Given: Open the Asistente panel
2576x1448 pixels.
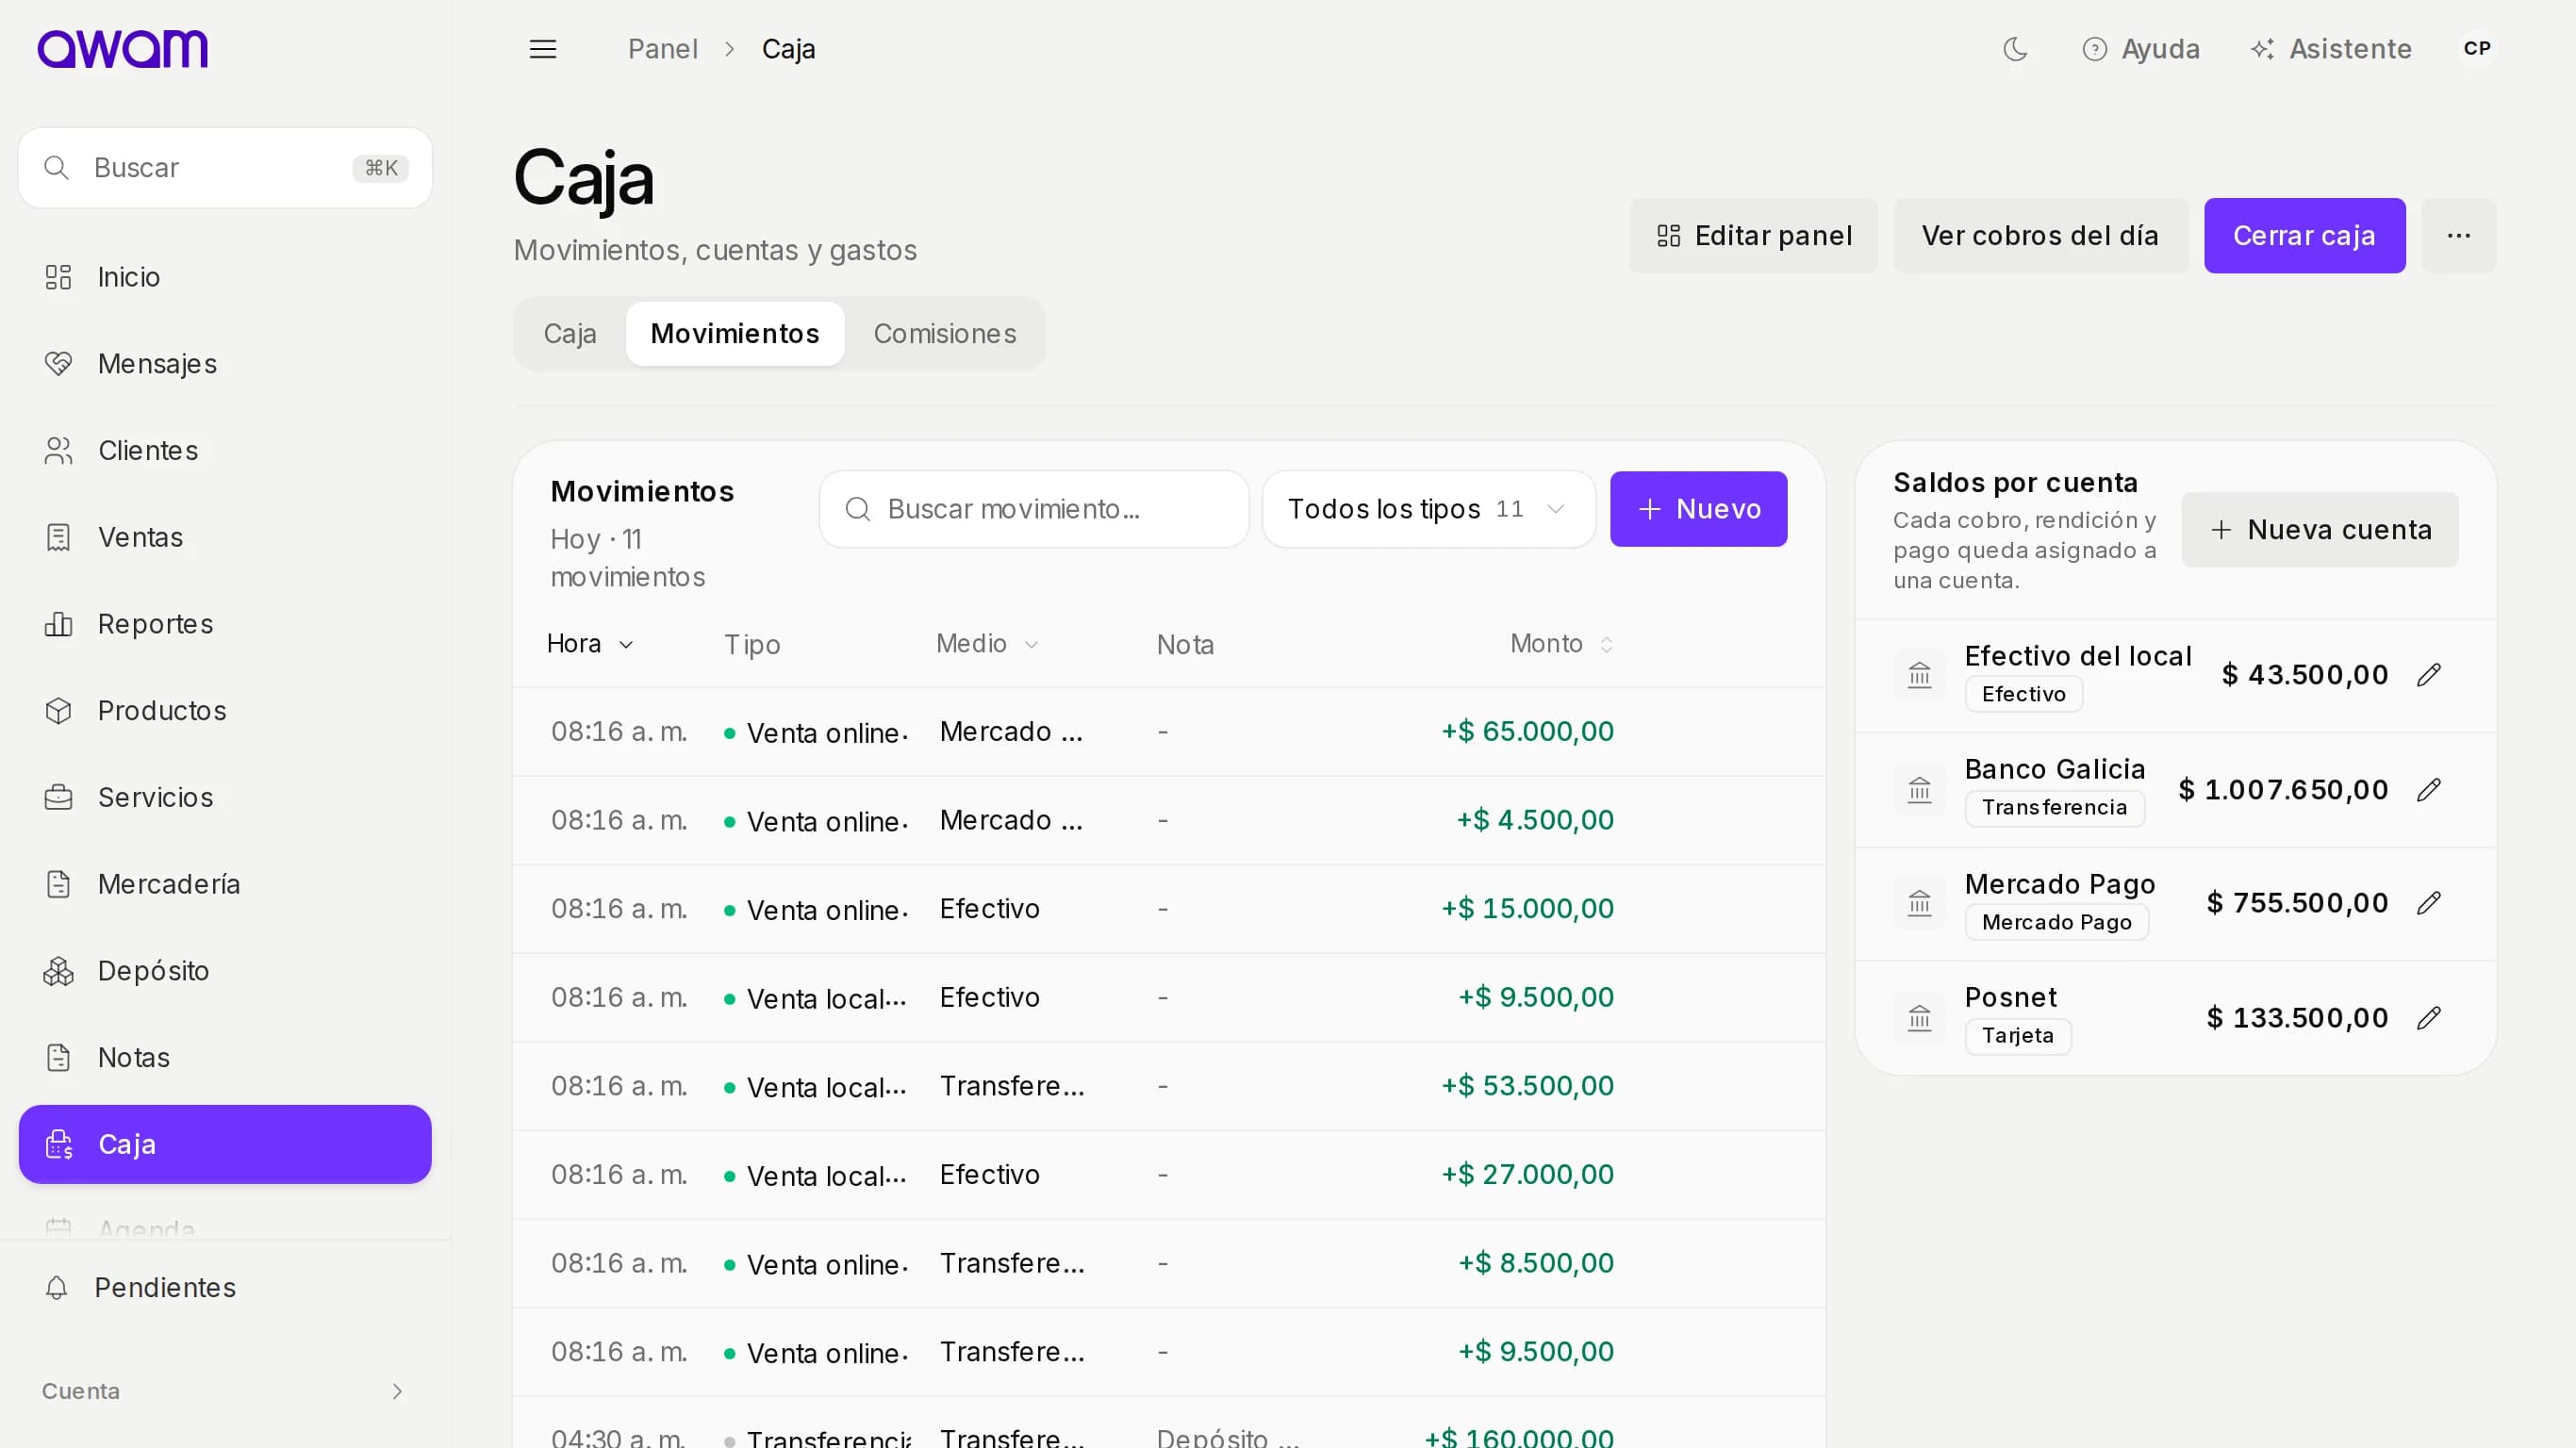Looking at the screenshot, I should [x=2331, y=49].
